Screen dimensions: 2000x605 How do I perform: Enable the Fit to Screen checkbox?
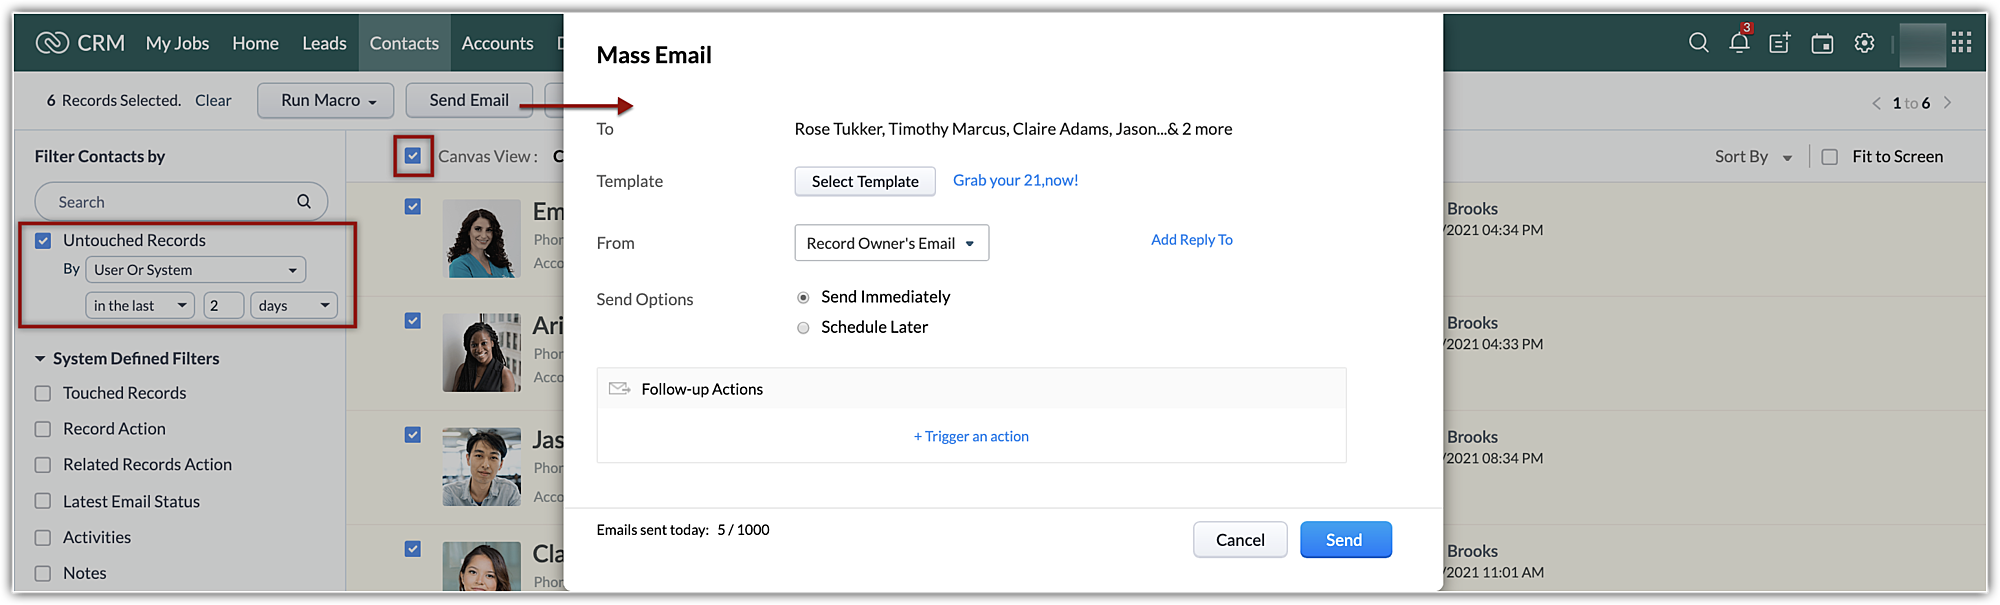tap(1830, 157)
